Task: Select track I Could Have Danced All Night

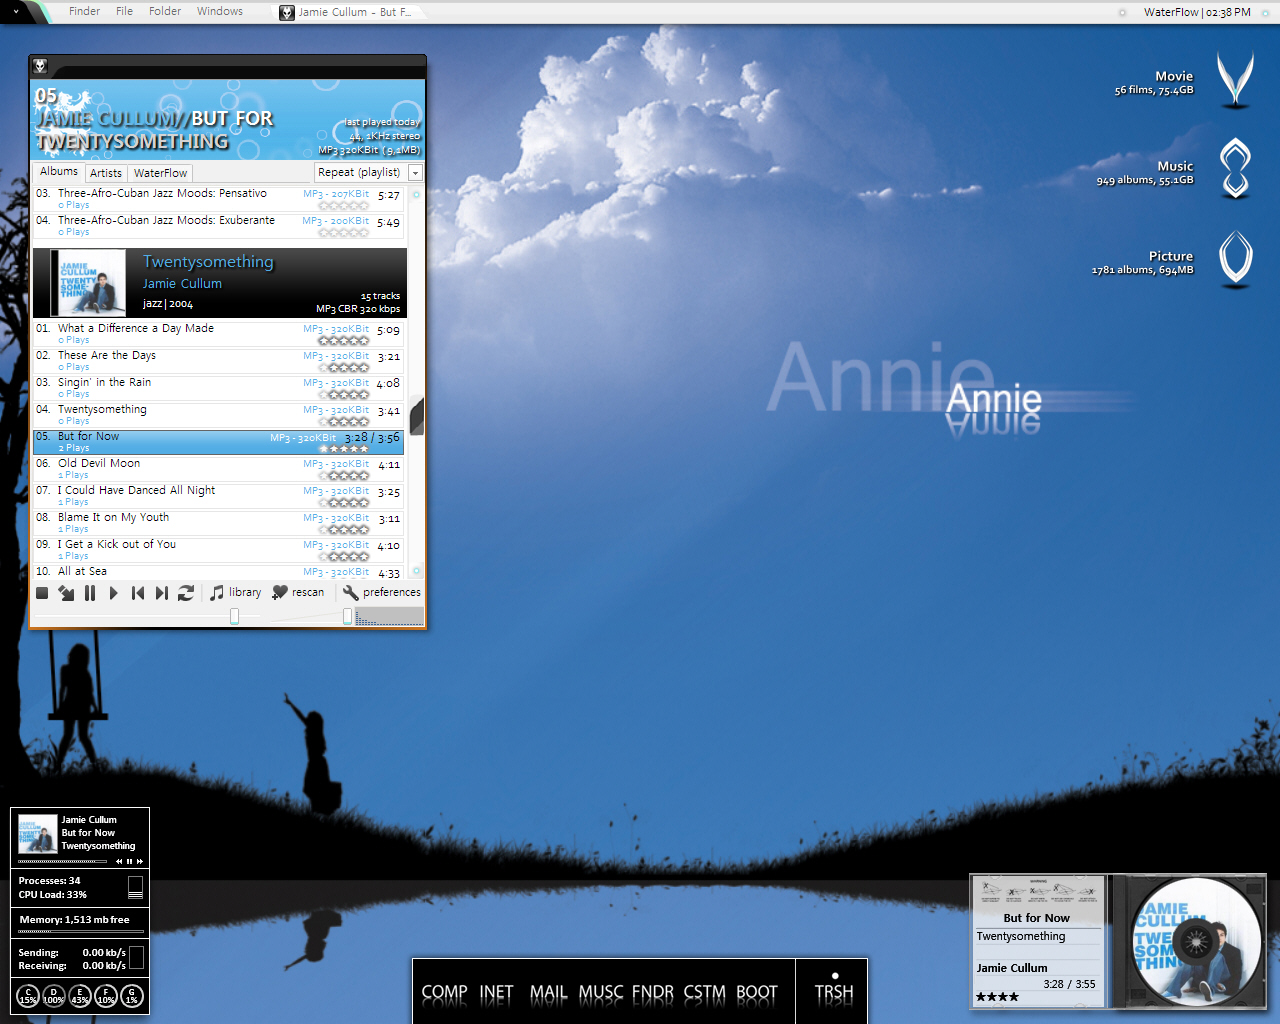Action: click(x=219, y=496)
